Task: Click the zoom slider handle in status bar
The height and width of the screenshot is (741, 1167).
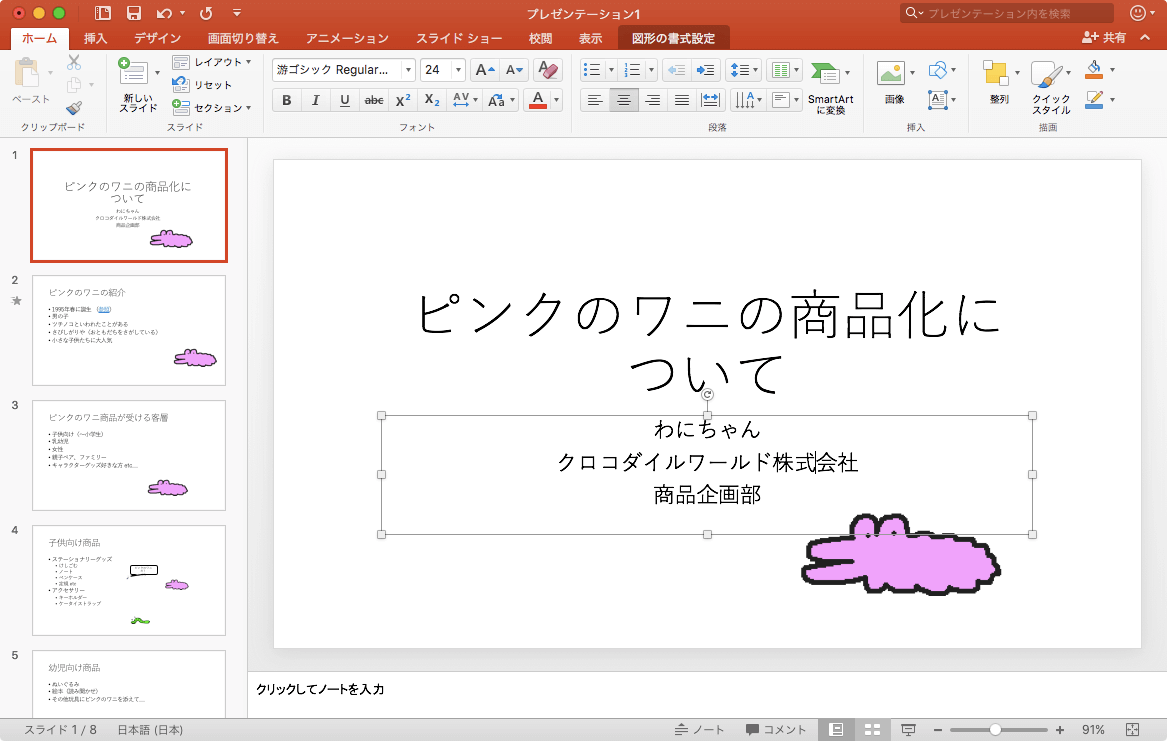Action: click(x=995, y=730)
